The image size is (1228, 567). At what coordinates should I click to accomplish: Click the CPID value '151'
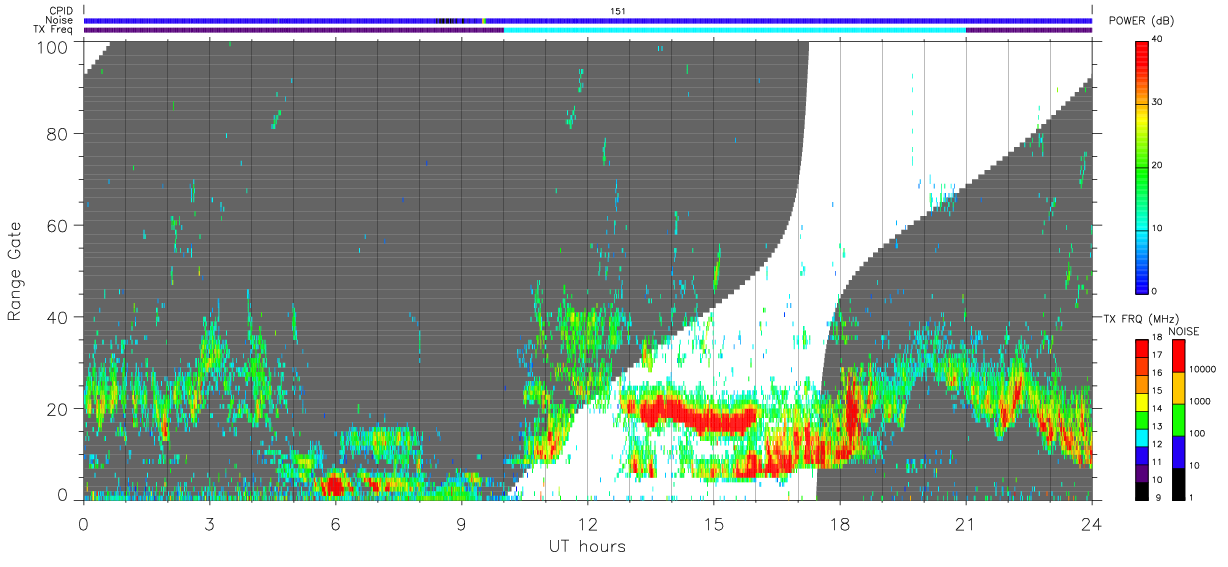(617, 11)
